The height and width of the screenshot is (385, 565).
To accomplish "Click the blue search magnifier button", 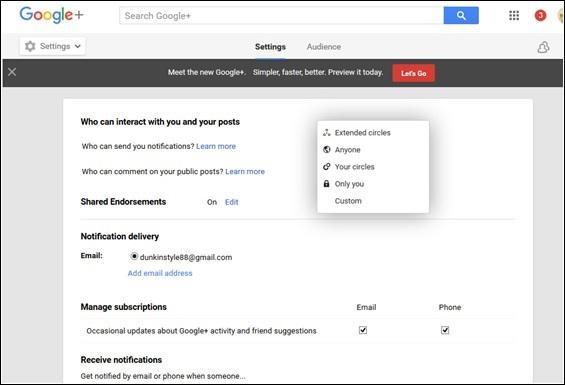I will (x=461, y=16).
